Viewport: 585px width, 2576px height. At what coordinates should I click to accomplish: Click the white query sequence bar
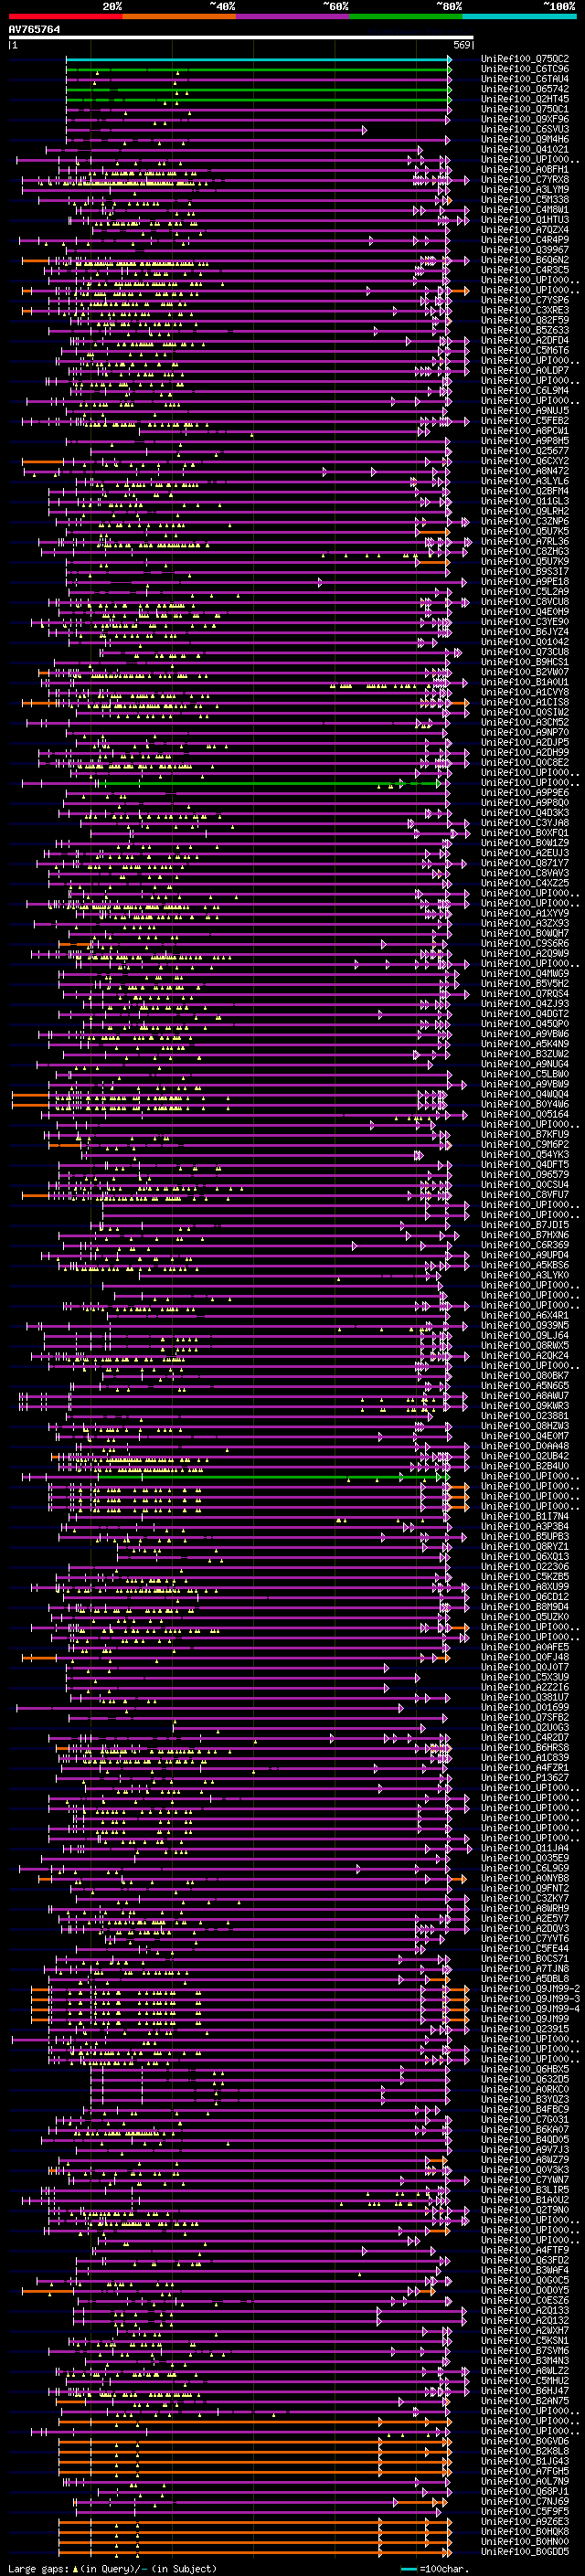[x=241, y=38]
